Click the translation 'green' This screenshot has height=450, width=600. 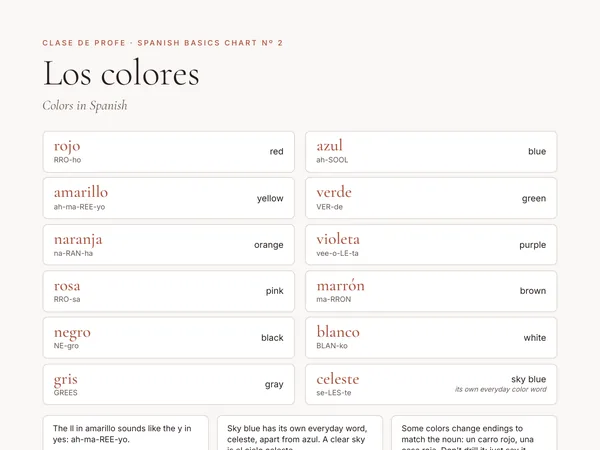[x=534, y=199]
